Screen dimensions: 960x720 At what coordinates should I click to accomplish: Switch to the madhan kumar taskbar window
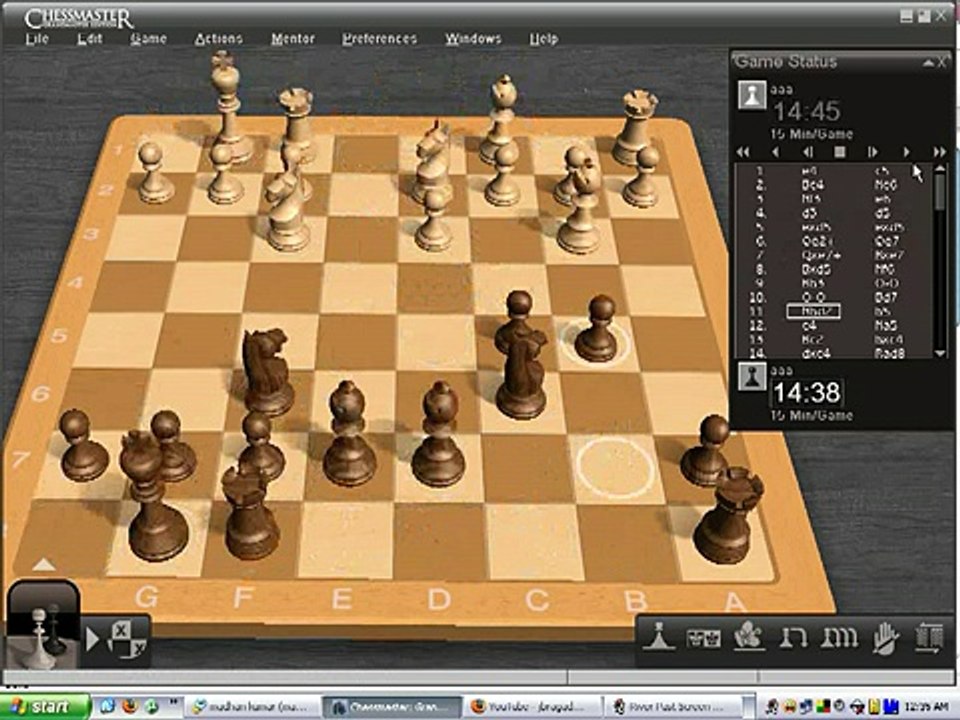[252, 707]
